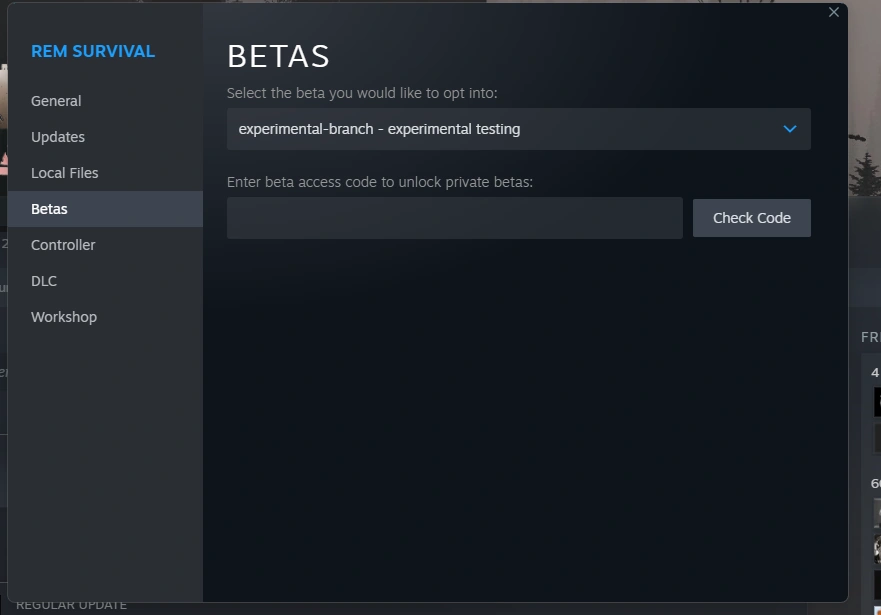Click the Check Code button
Screen dimensions: 881x615
[751, 217]
